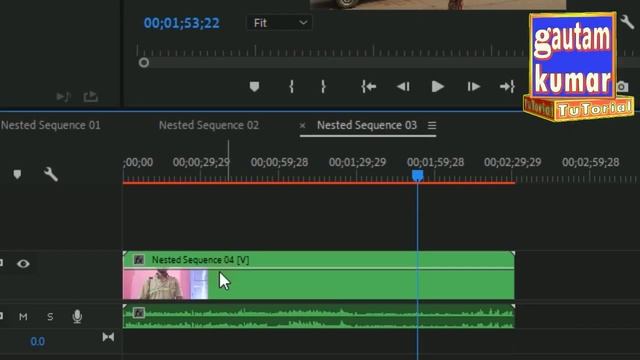The width and height of the screenshot is (640, 360).
Task: Open Nested Sequence 03 panel menu
Action: (x=432, y=126)
